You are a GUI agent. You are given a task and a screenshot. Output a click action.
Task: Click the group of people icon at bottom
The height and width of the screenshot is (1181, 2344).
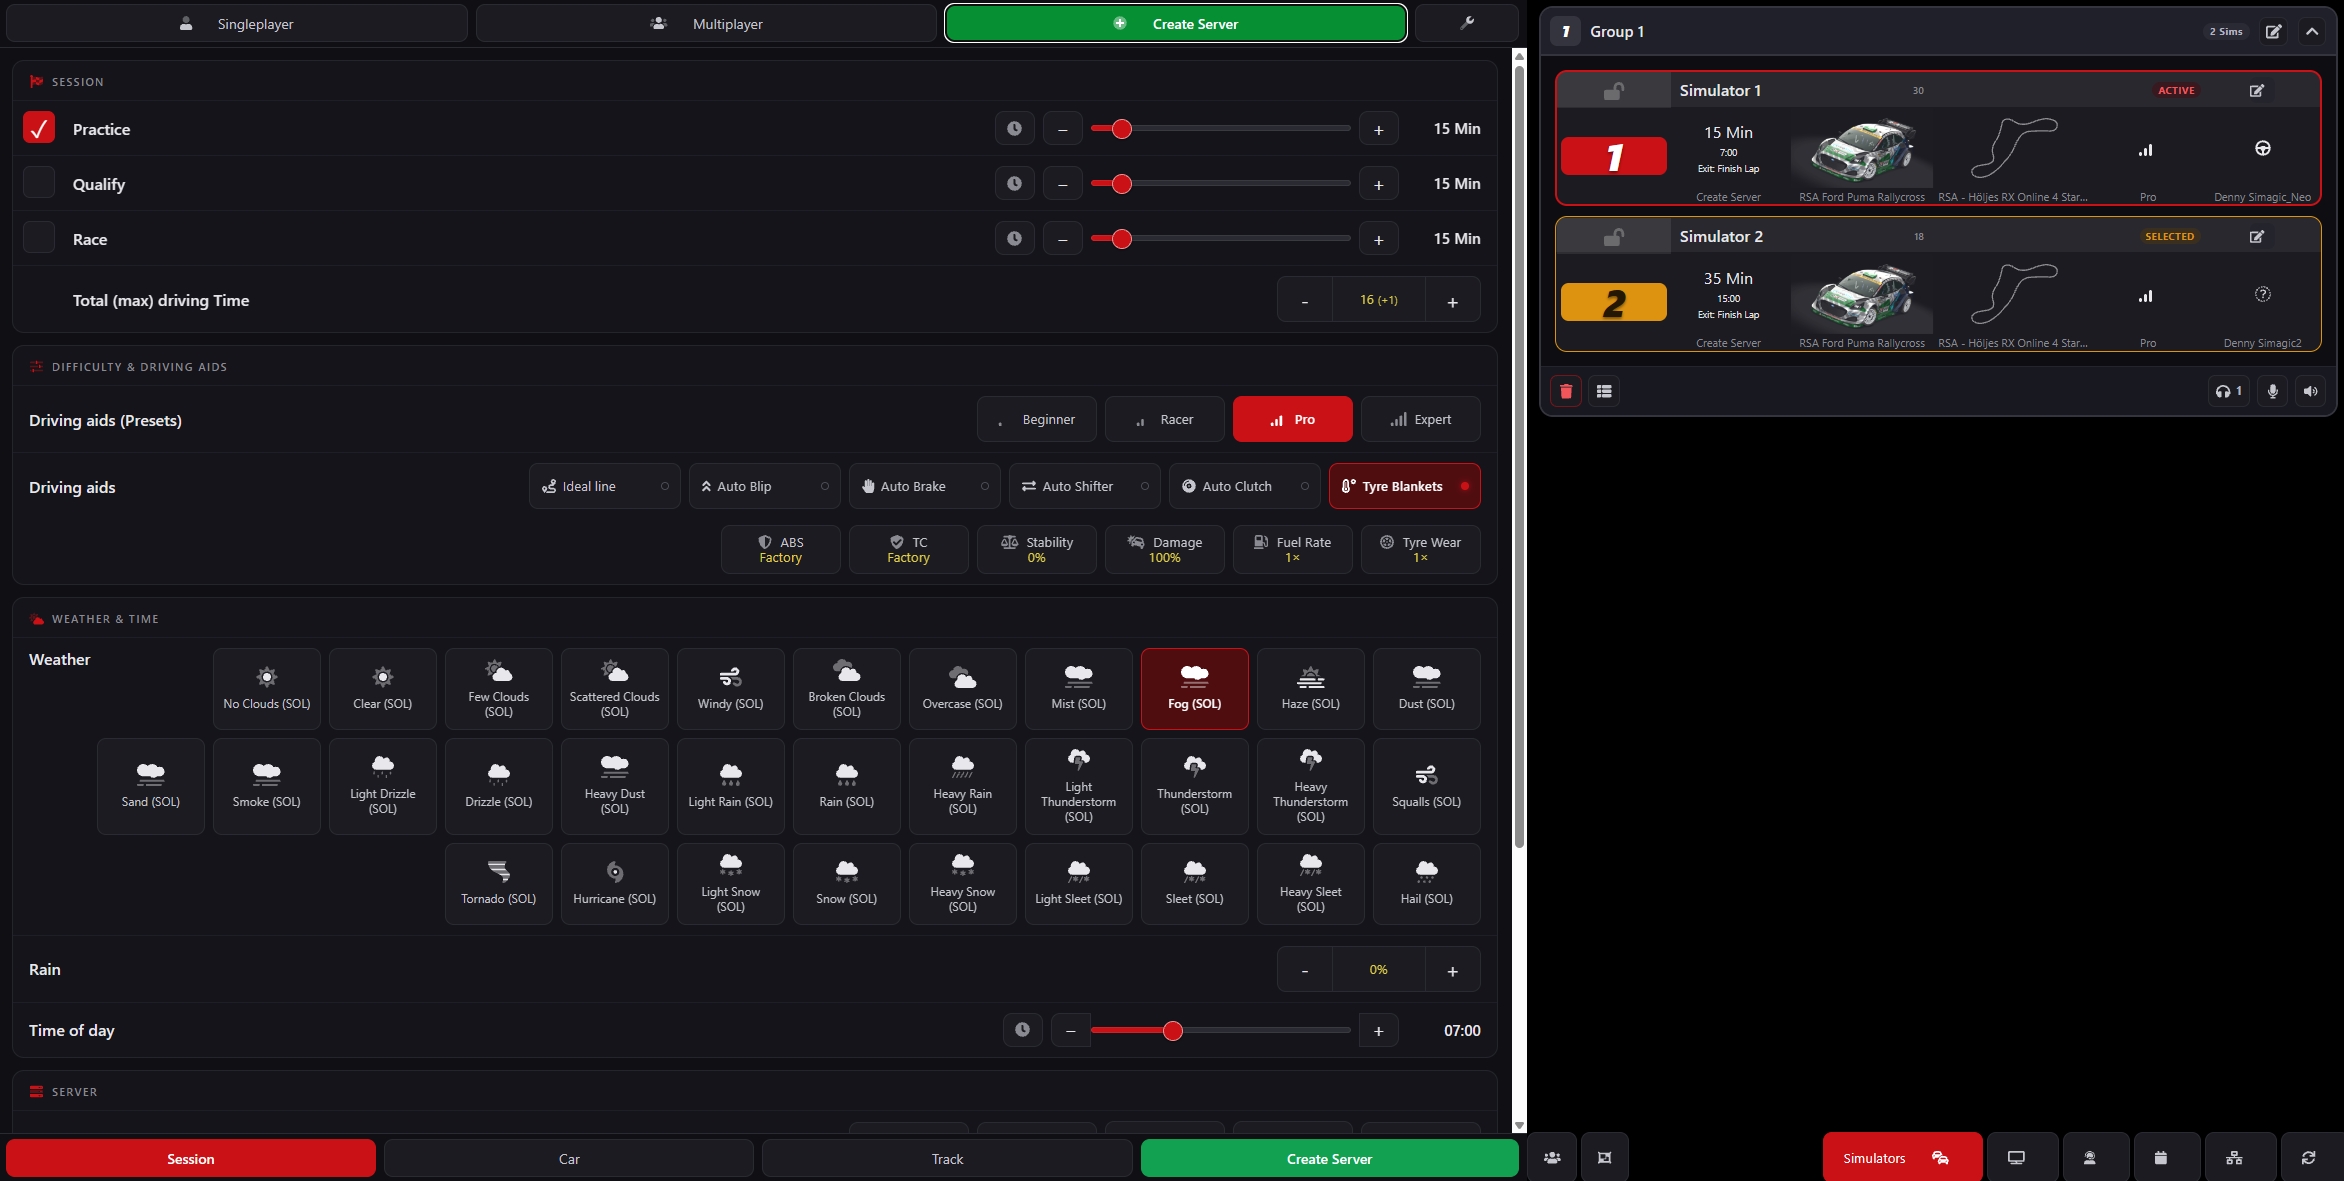(x=1552, y=1158)
